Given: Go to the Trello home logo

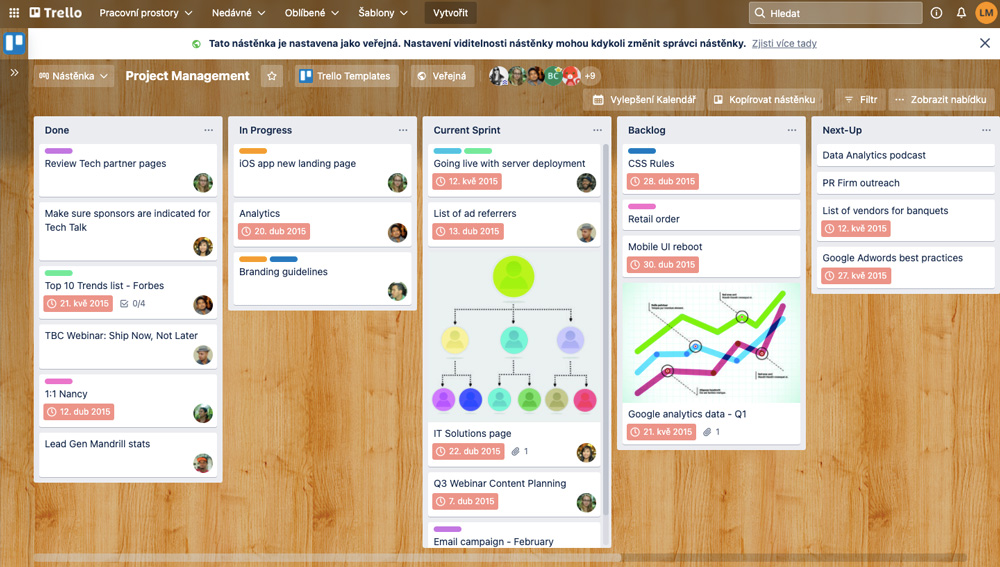Looking at the screenshot, I should (x=55, y=13).
